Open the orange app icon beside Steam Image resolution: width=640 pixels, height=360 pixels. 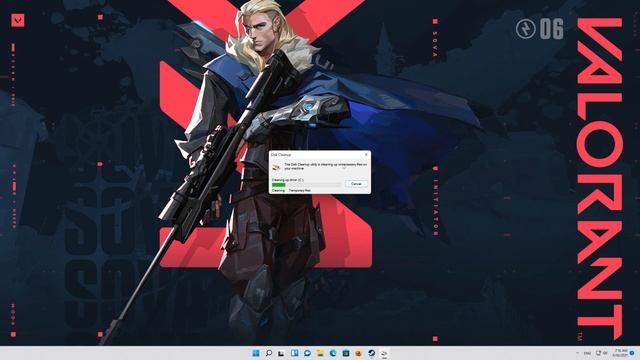tap(358, 353)
